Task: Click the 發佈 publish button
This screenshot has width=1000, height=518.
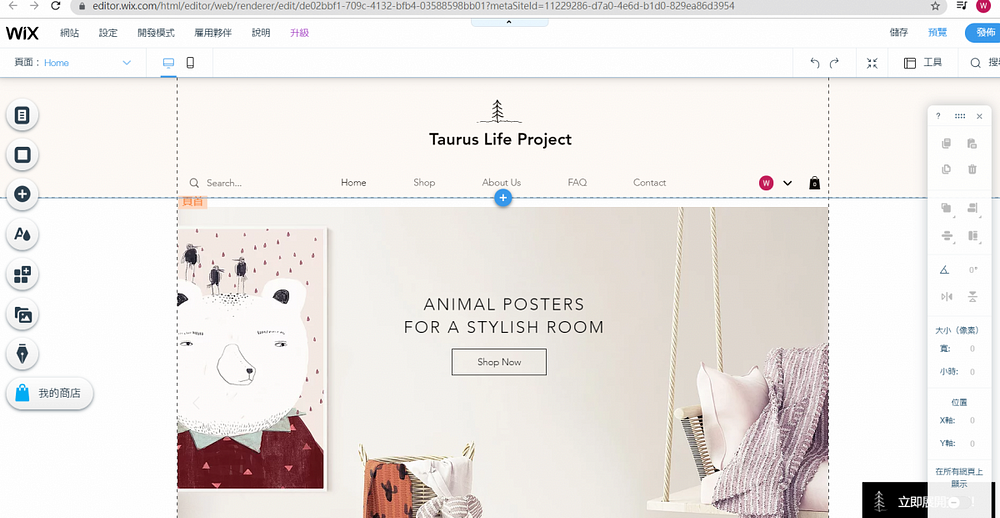Action: click(x=983, y=33)
